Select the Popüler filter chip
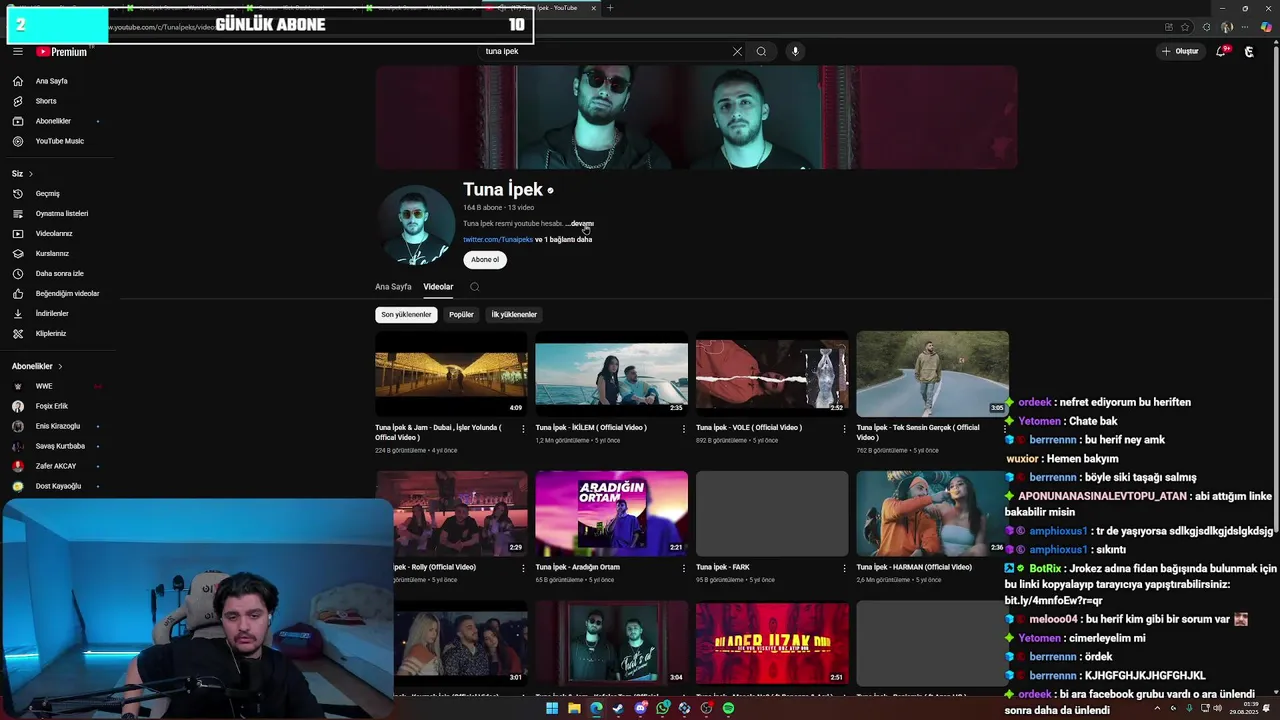 [461, 315]
